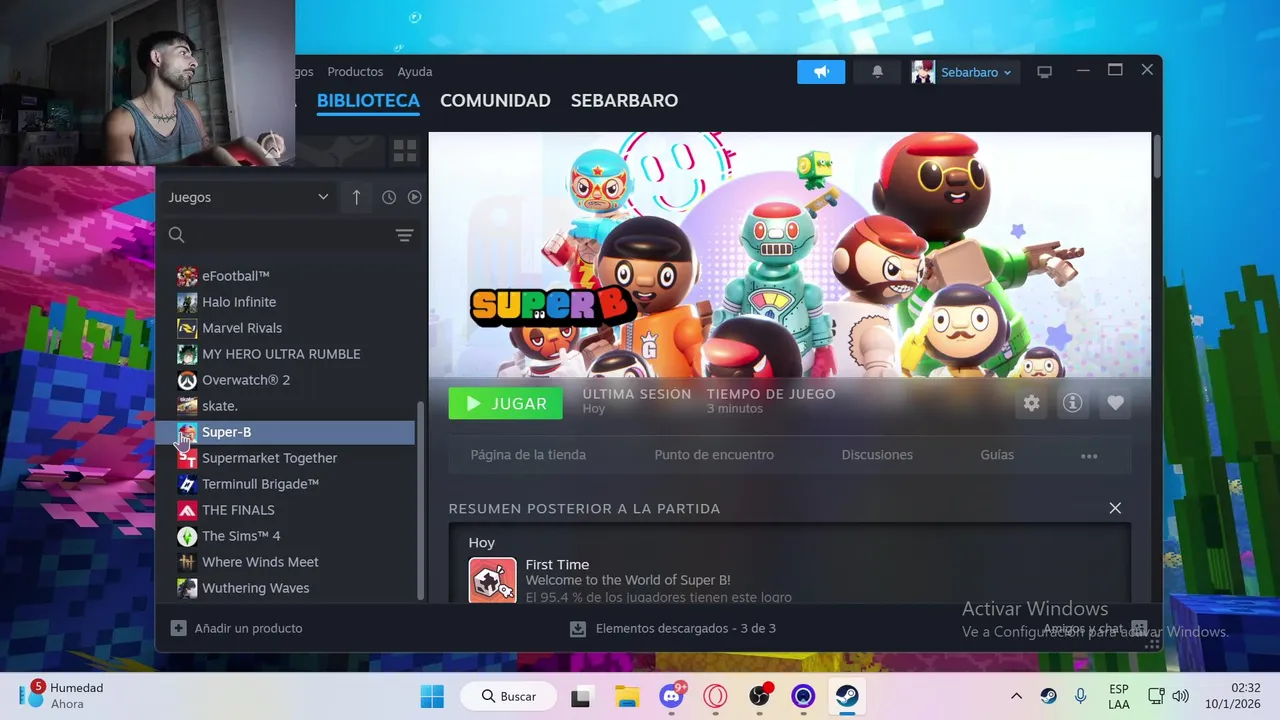Go to COMUNIDAD tab

pos(495,100)
